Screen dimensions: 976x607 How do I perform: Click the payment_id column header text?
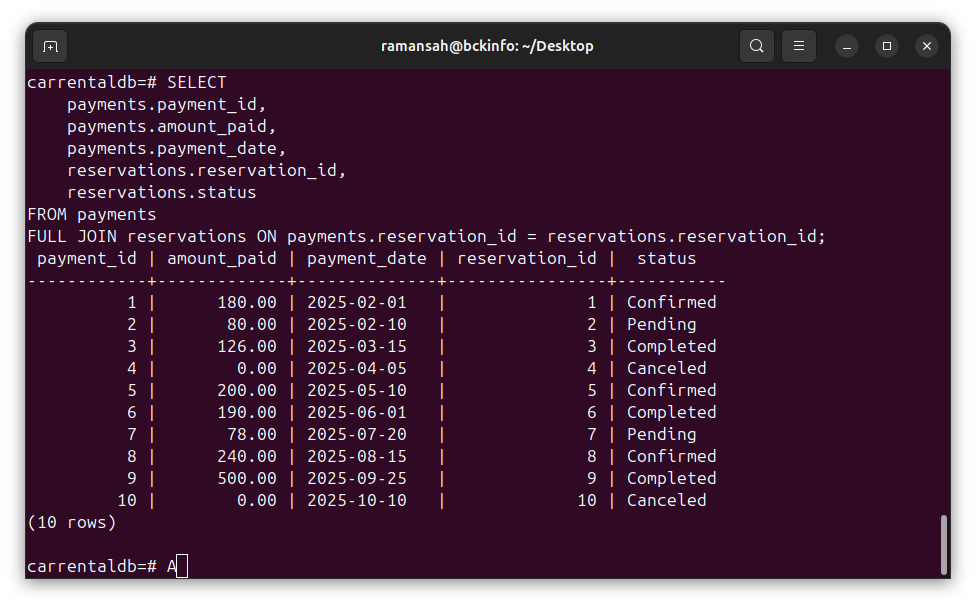[x=87, y=258]
